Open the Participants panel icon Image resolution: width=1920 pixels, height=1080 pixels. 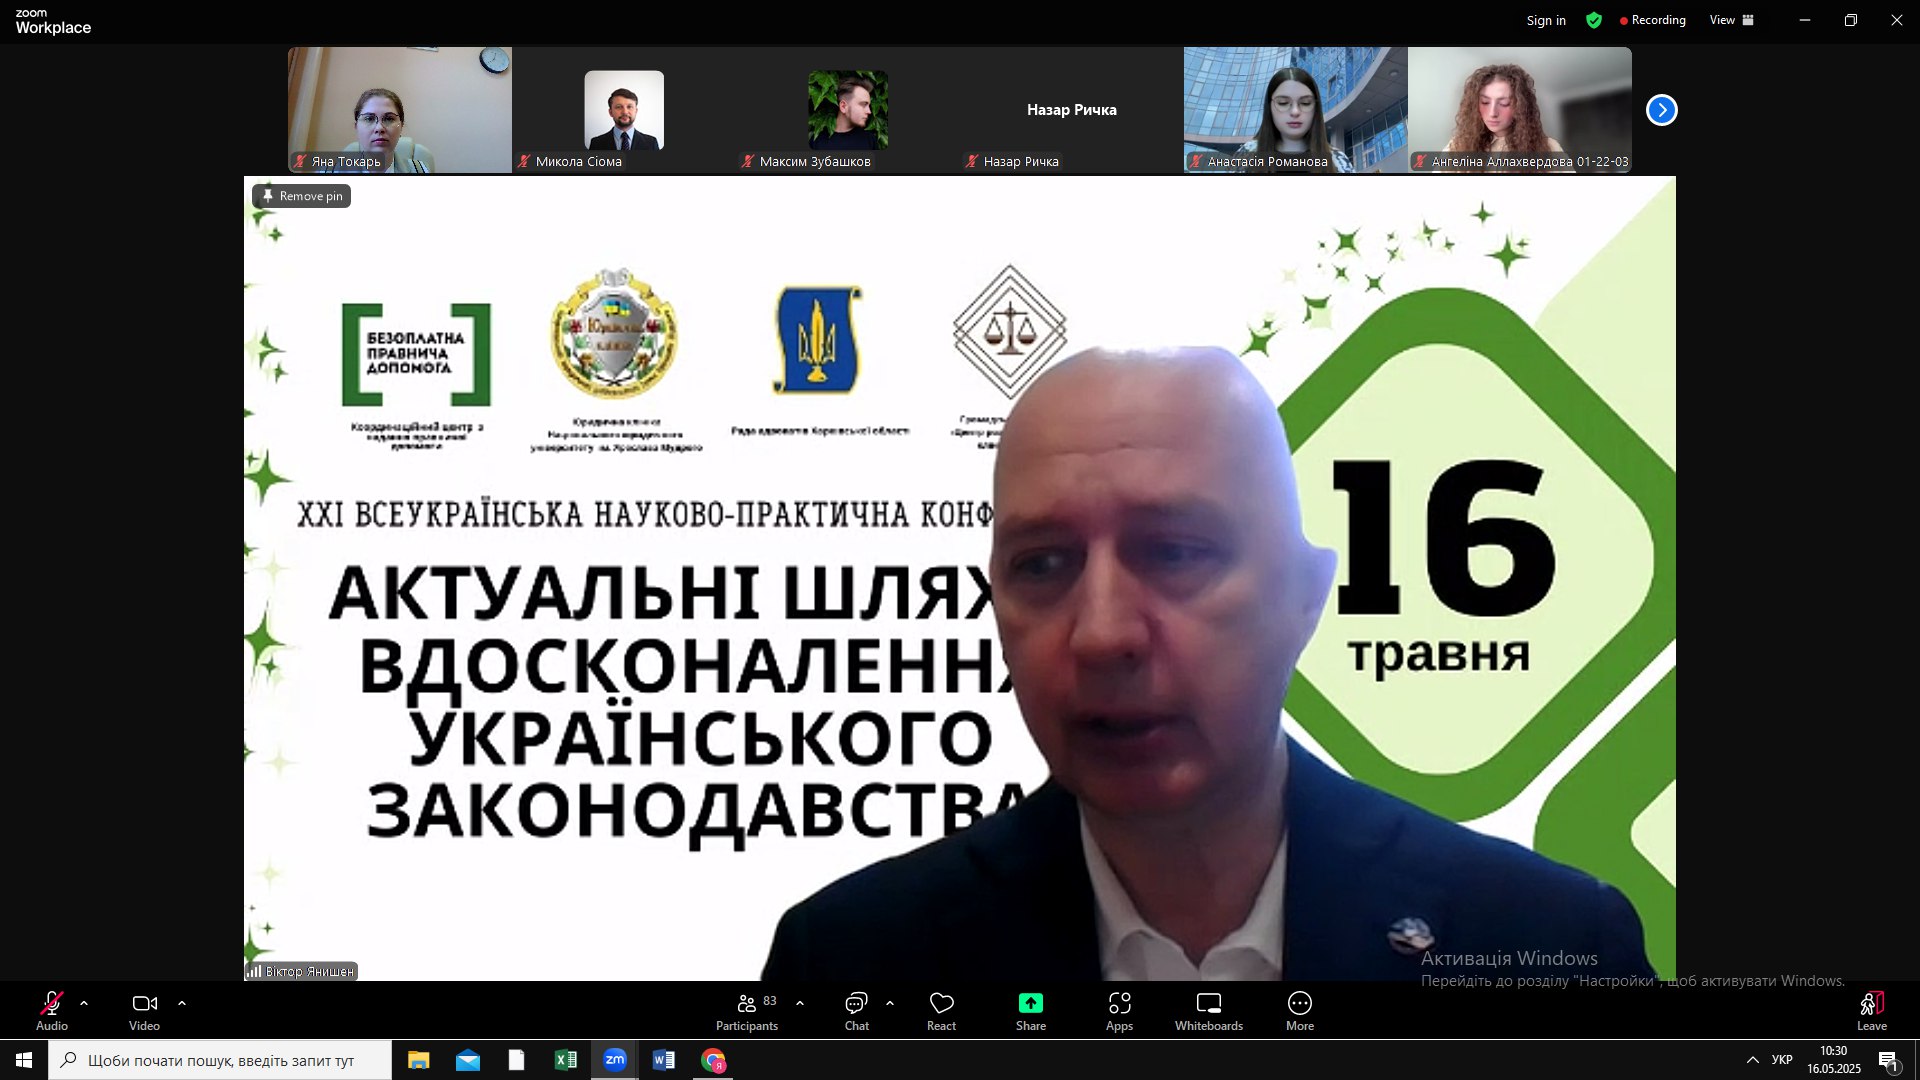point(746,1004)
